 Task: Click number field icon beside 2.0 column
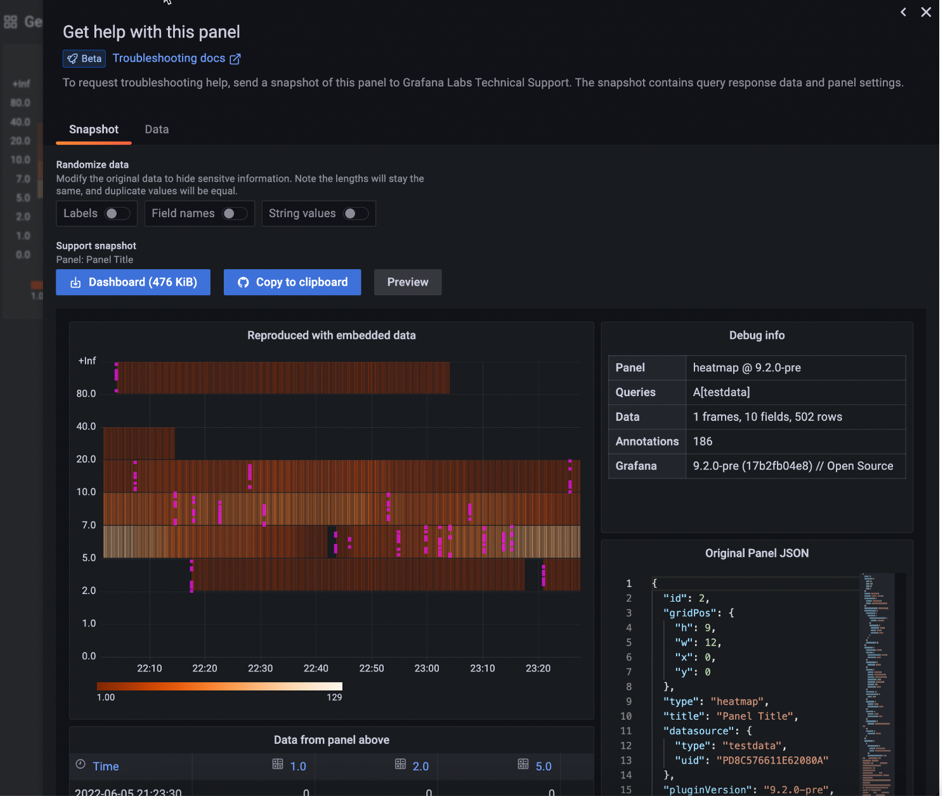coord(400,765)
